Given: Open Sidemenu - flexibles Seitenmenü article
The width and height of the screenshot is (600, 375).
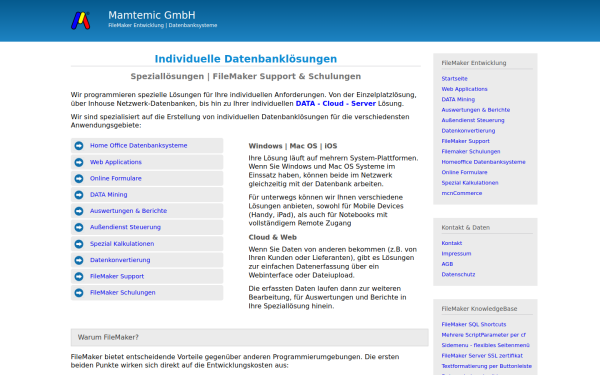Looking at the screenshot, I should (485, 345).
